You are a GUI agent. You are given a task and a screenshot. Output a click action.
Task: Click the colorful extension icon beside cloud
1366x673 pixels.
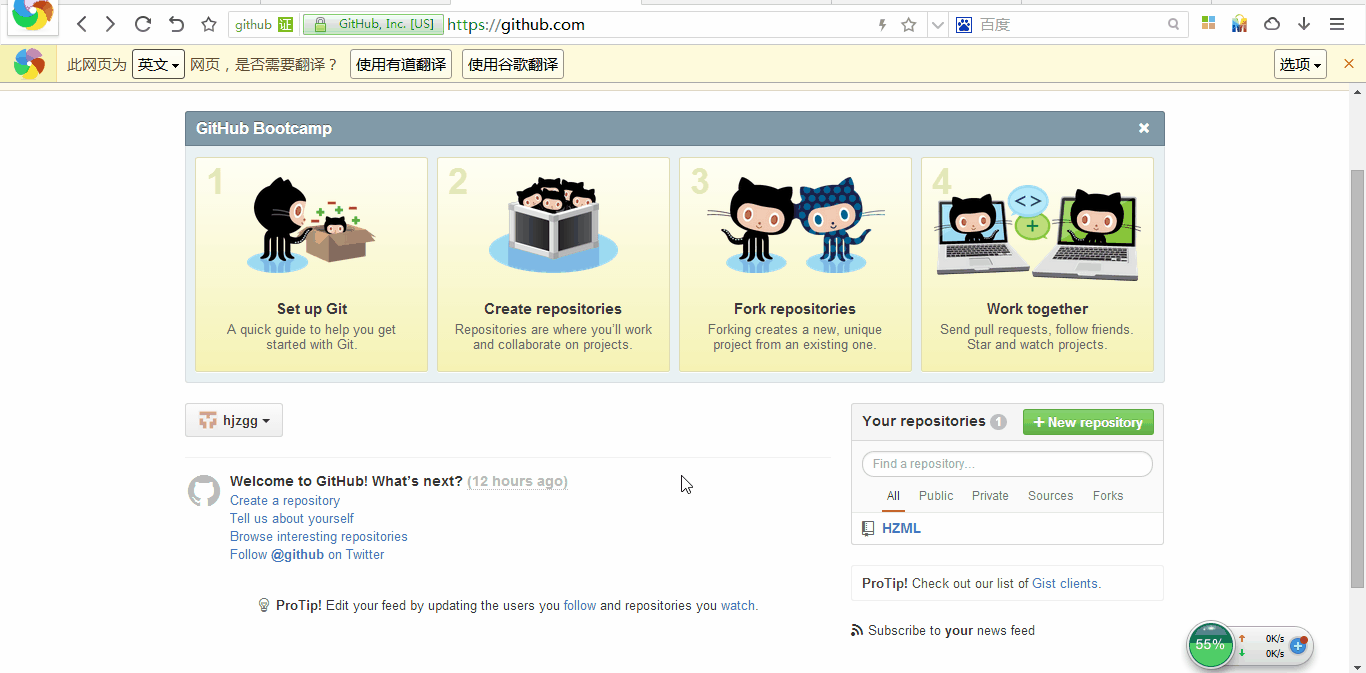pos(1240,24)
